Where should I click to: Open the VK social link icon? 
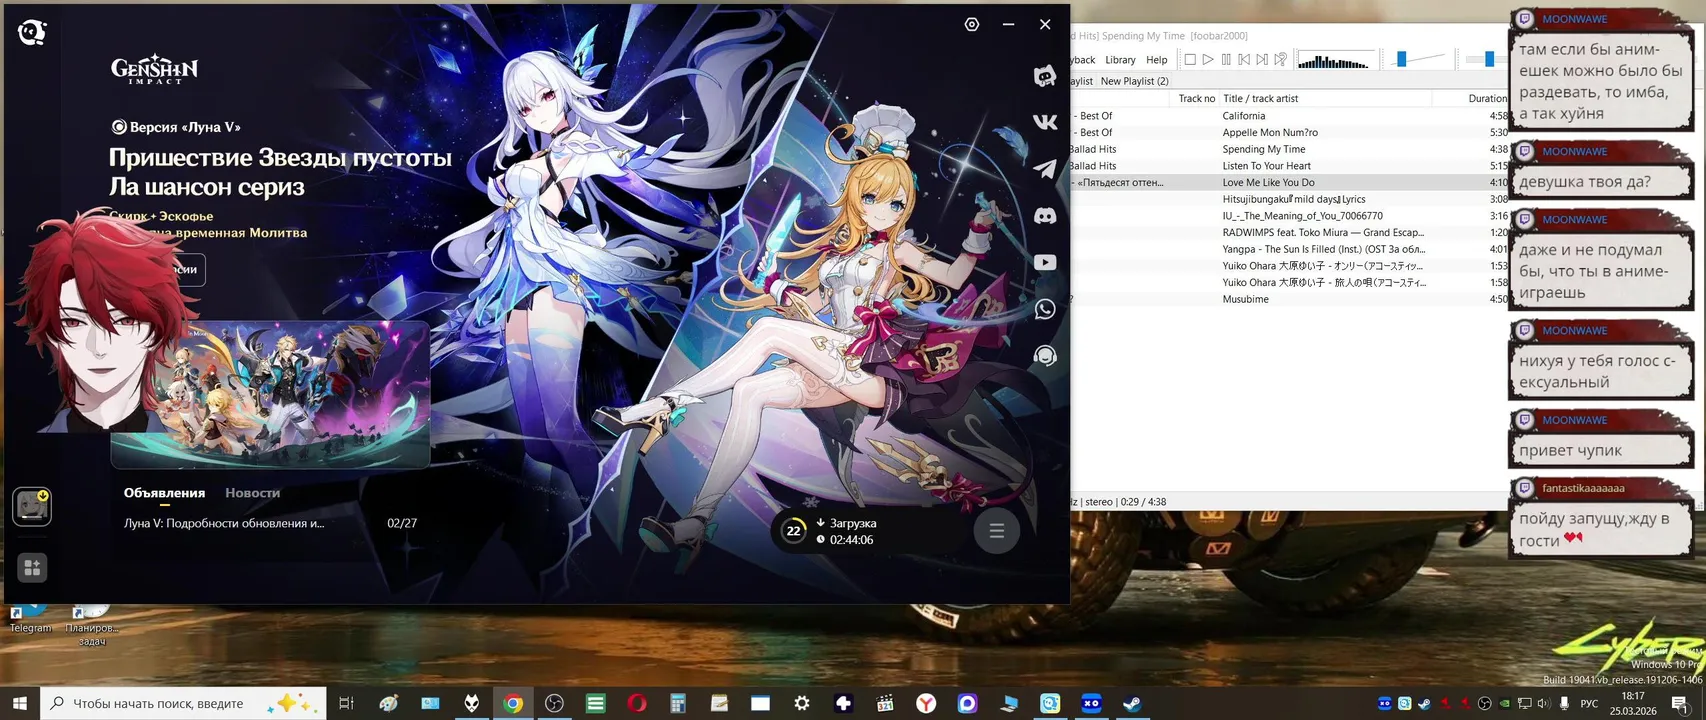tap(1045, 122)
